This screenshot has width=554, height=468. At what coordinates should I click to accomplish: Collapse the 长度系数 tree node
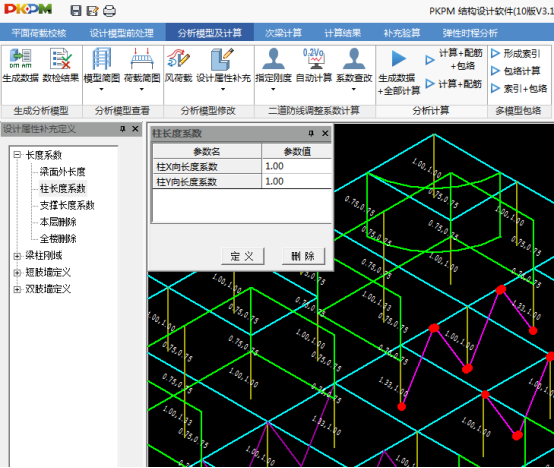click(17, 155)
